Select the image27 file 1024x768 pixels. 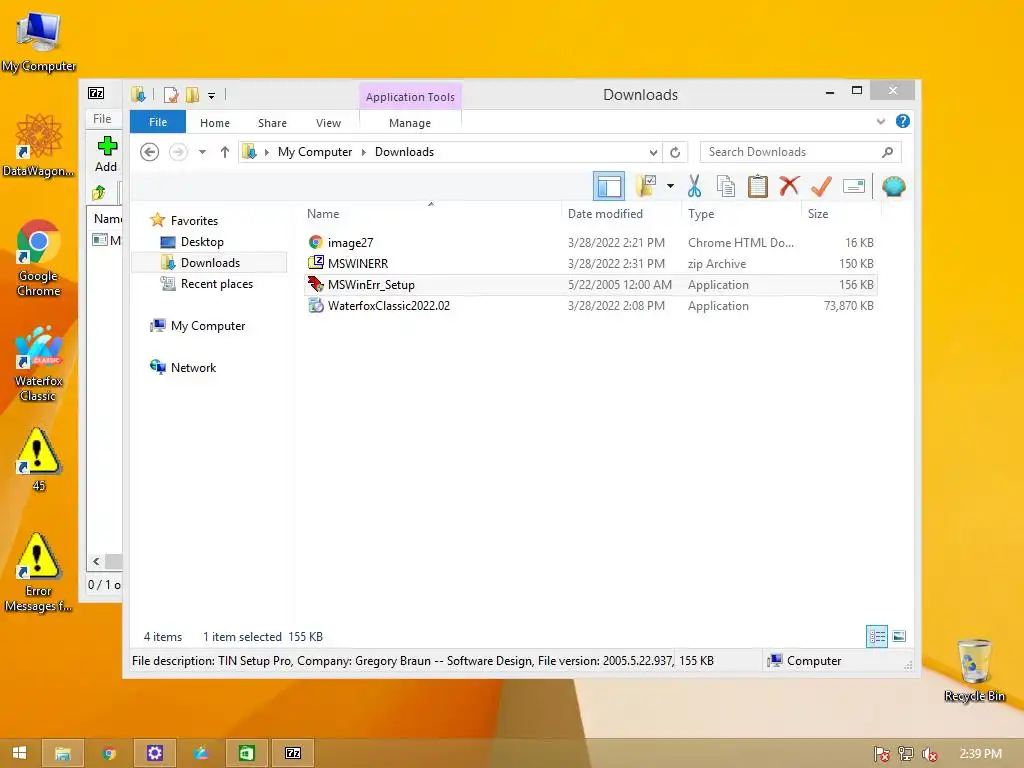click(591, 243)
